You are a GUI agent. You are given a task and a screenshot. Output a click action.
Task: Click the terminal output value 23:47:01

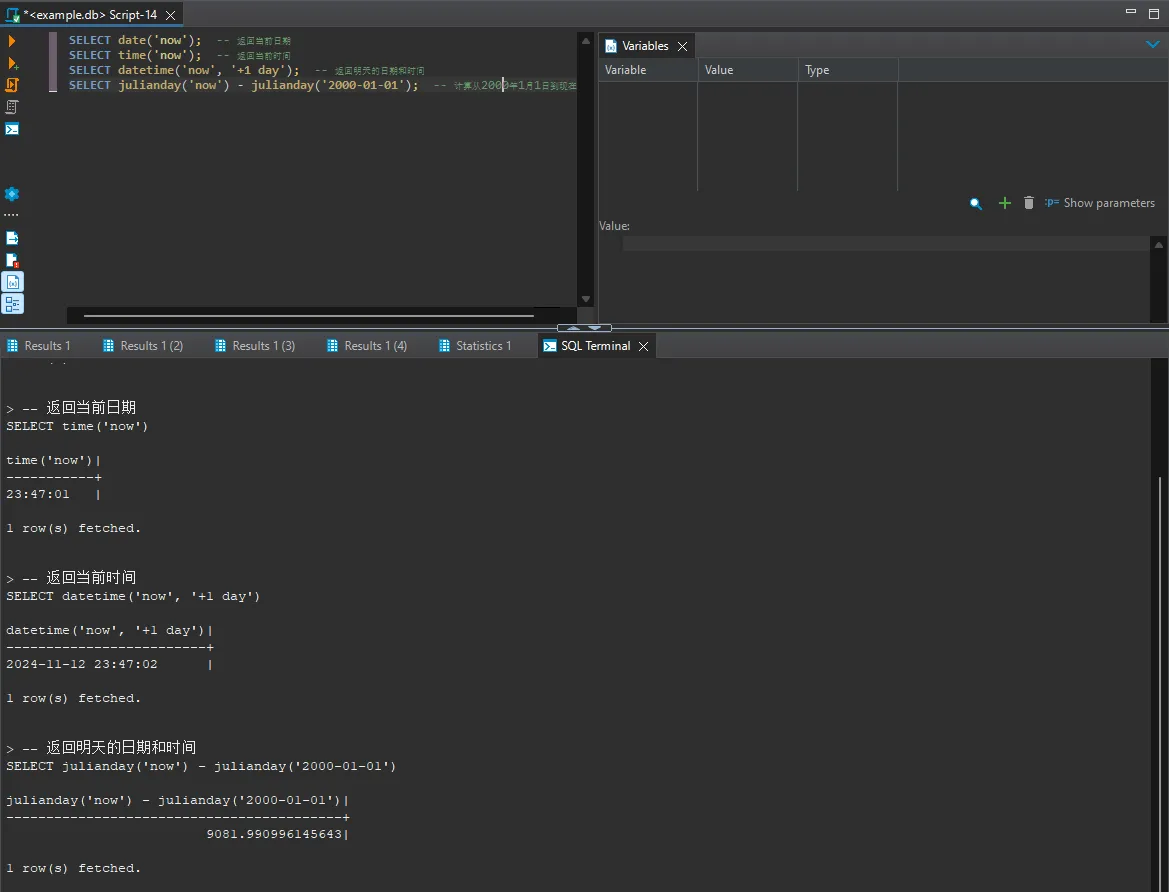tap(38, 494)
